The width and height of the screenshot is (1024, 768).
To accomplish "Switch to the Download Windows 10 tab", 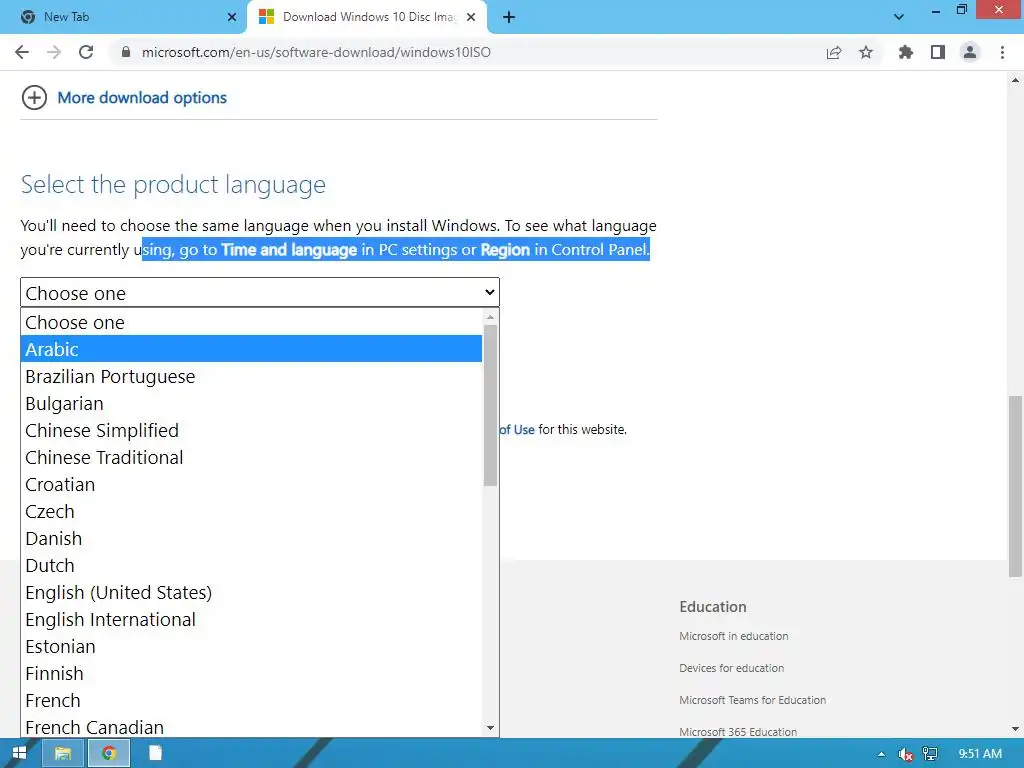I will click(x=367, y=17).
